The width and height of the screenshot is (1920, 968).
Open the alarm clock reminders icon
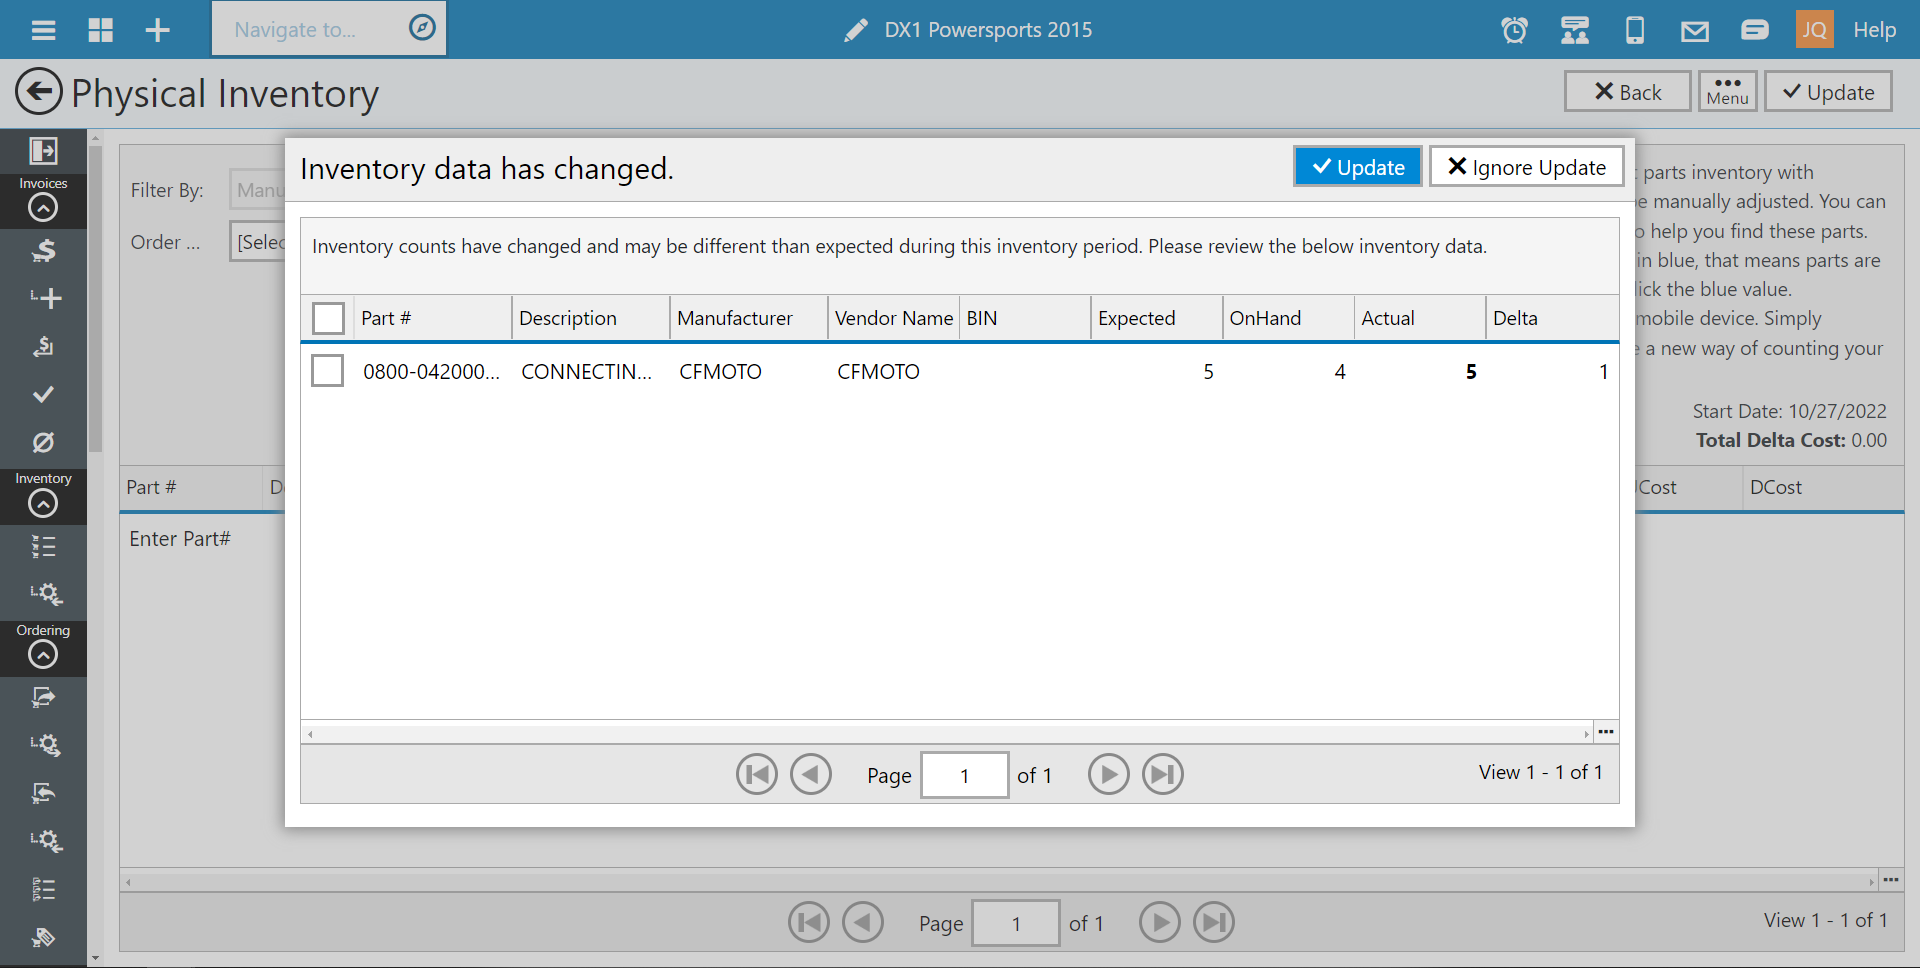point(1515,30)
